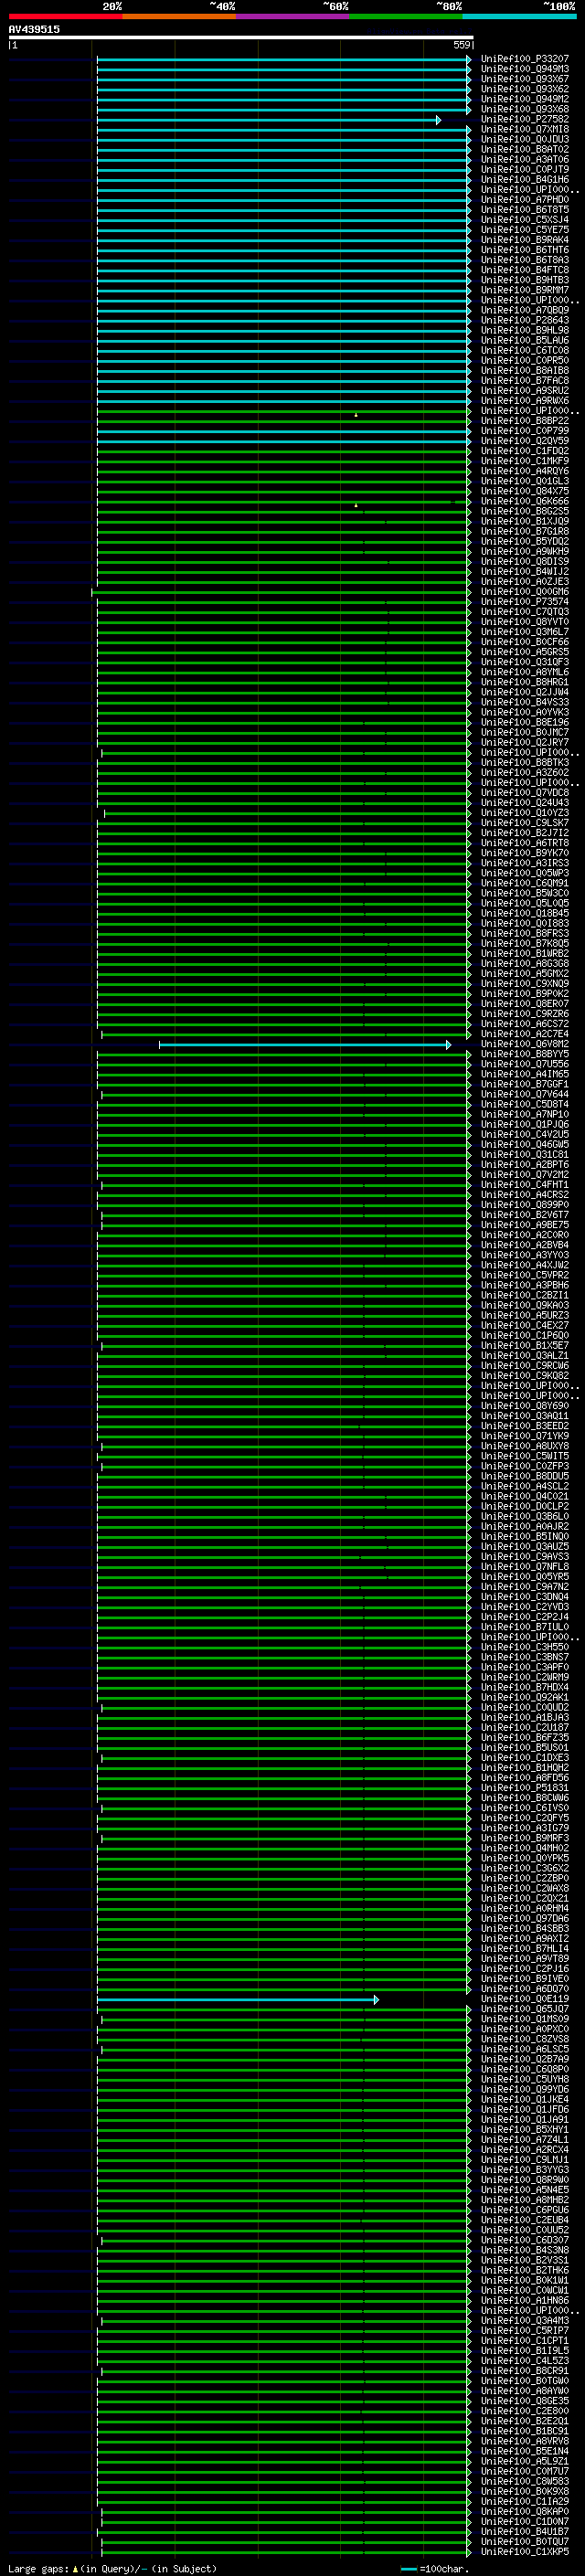Select the UniRef100_Q7XMI8 label

coord(524,129)
